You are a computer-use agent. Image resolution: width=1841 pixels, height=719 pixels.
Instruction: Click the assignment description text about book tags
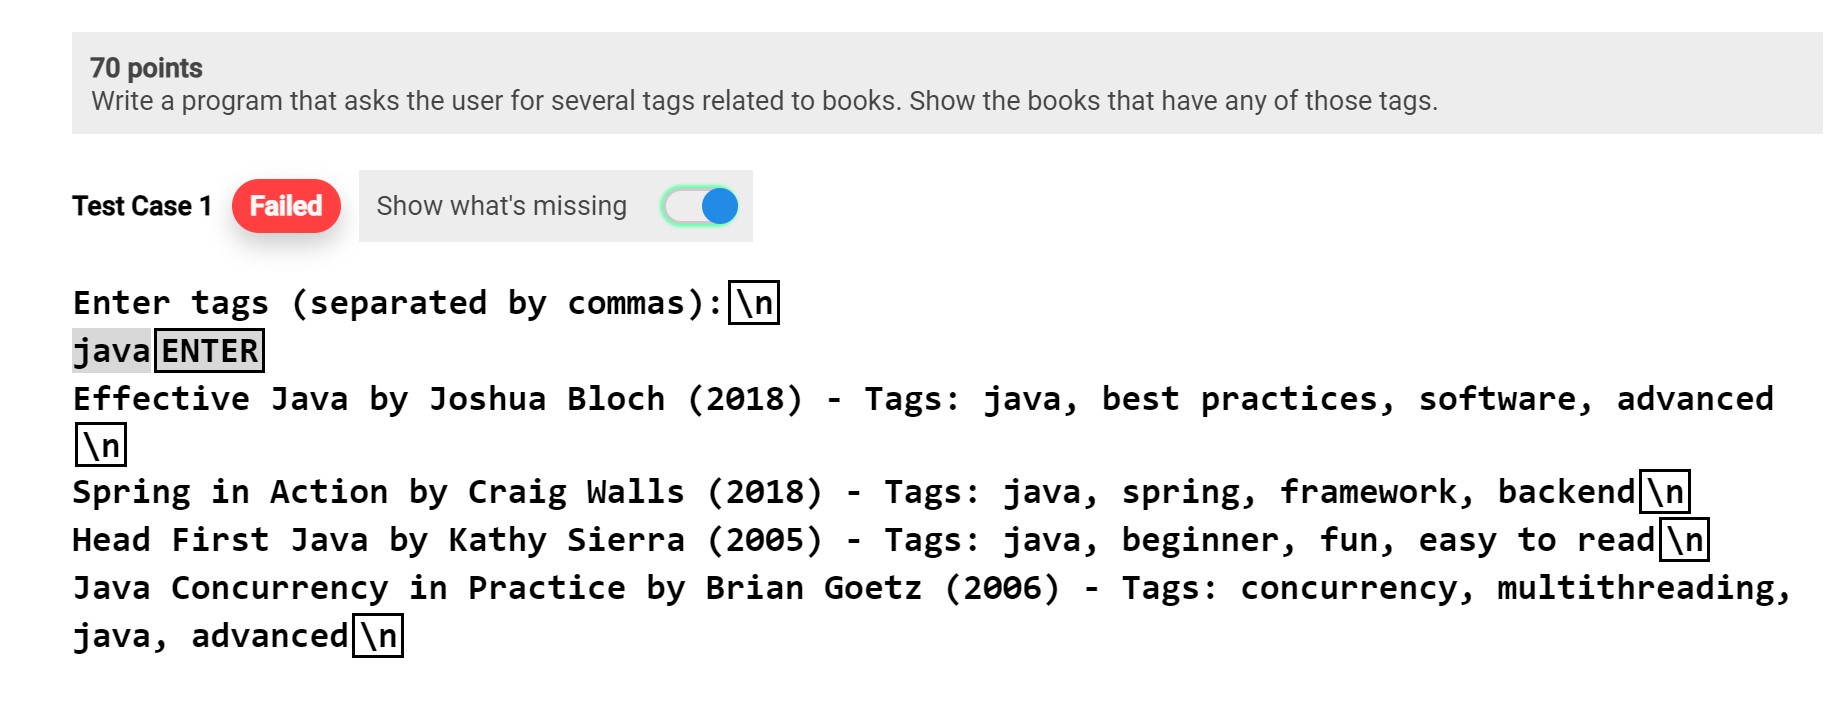pos(763,100)
